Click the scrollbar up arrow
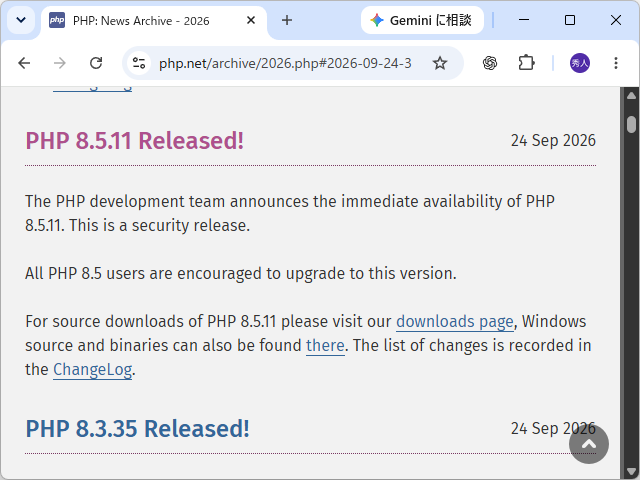The height and width of the screenshot is (480, 640). pyautogui.click(x=631, y=96)
